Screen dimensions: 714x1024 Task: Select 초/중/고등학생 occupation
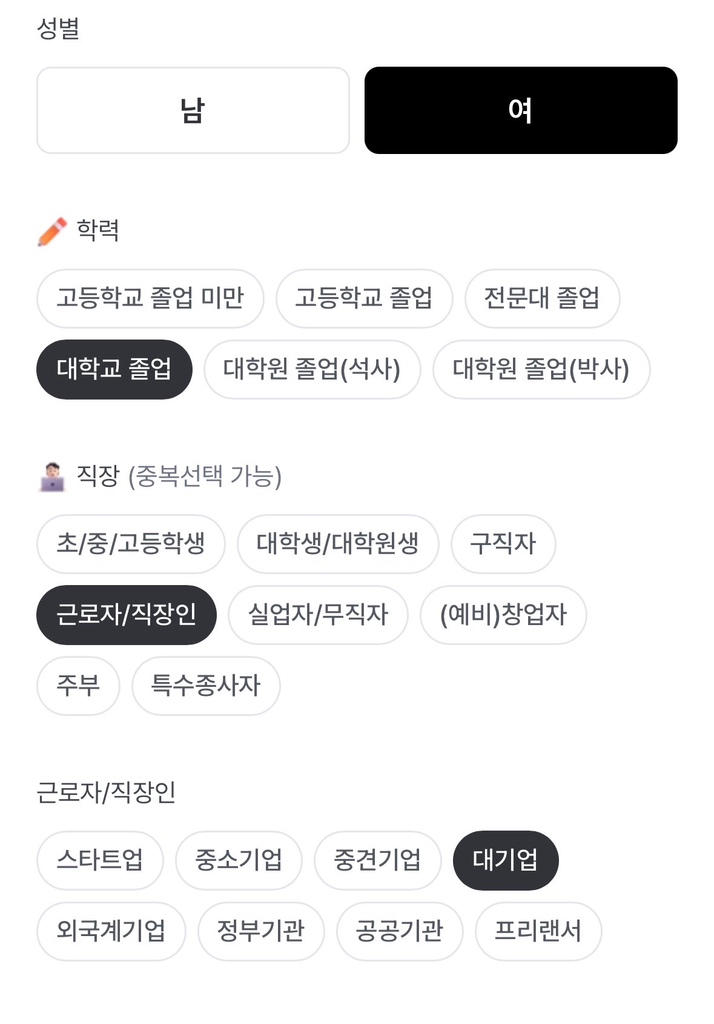tap(130, 544)
